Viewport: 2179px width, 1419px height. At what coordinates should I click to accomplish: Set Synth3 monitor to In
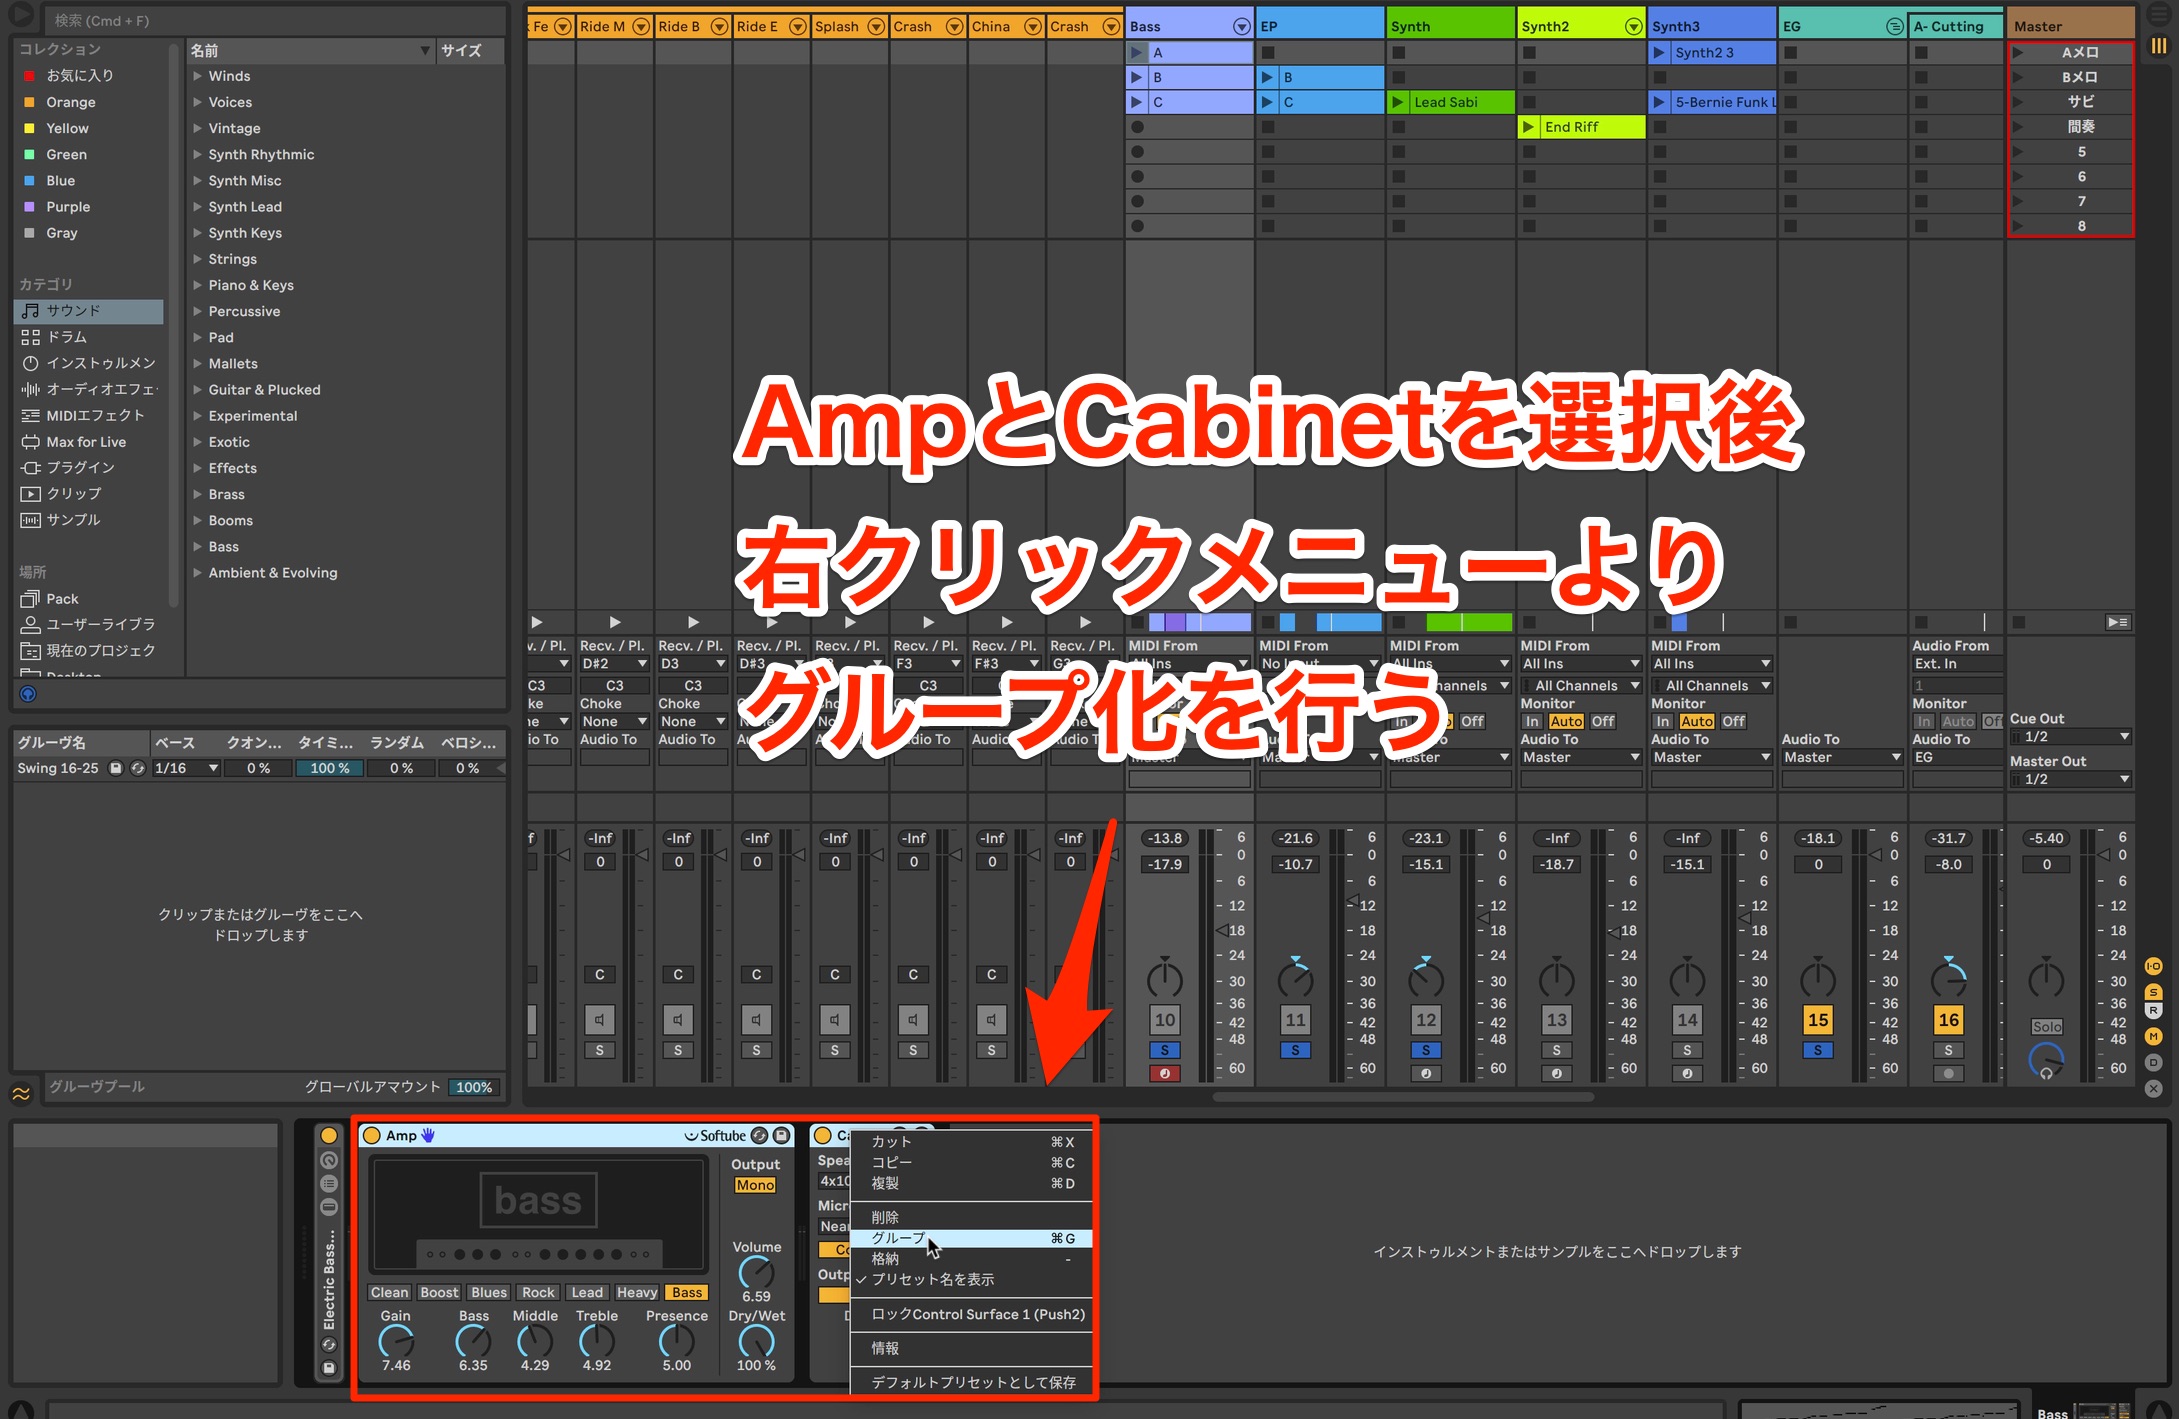tap(1663, 721)
